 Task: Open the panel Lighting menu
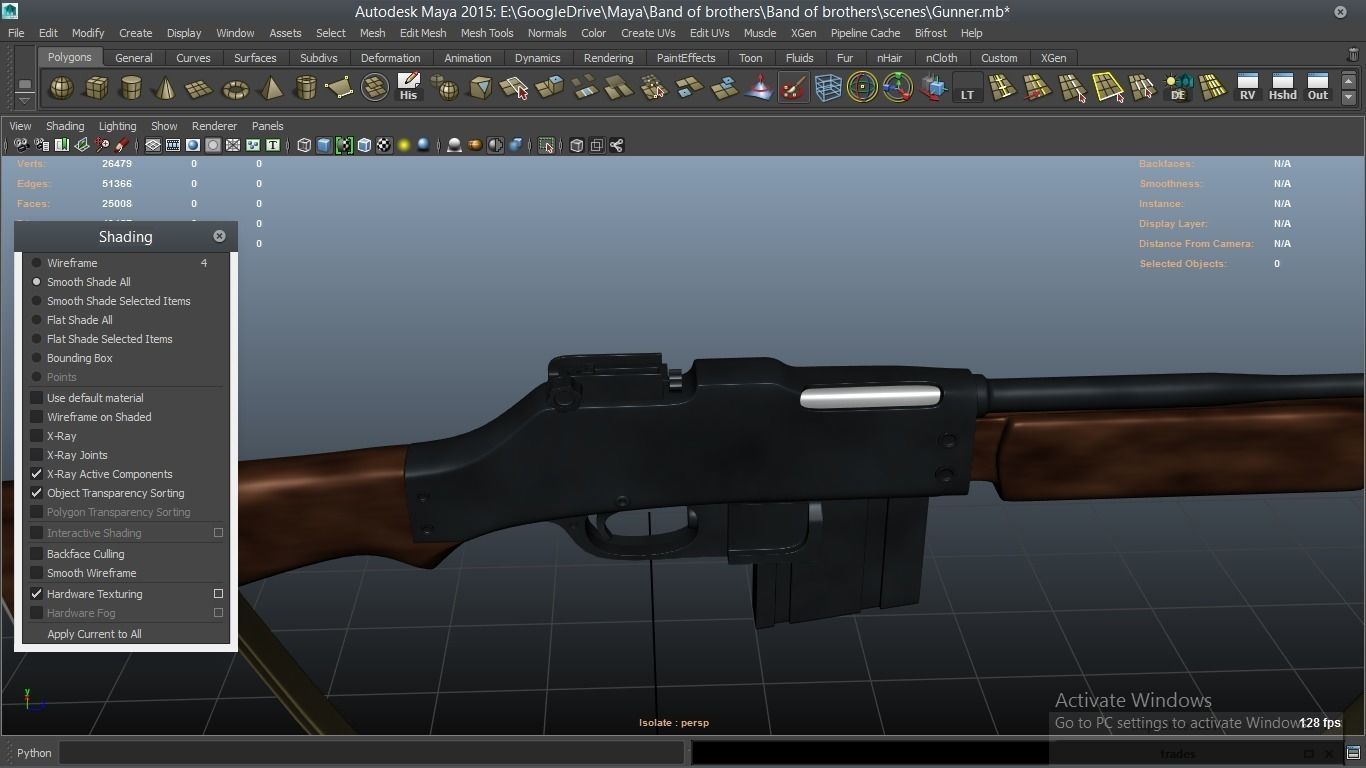pos(117,126)
